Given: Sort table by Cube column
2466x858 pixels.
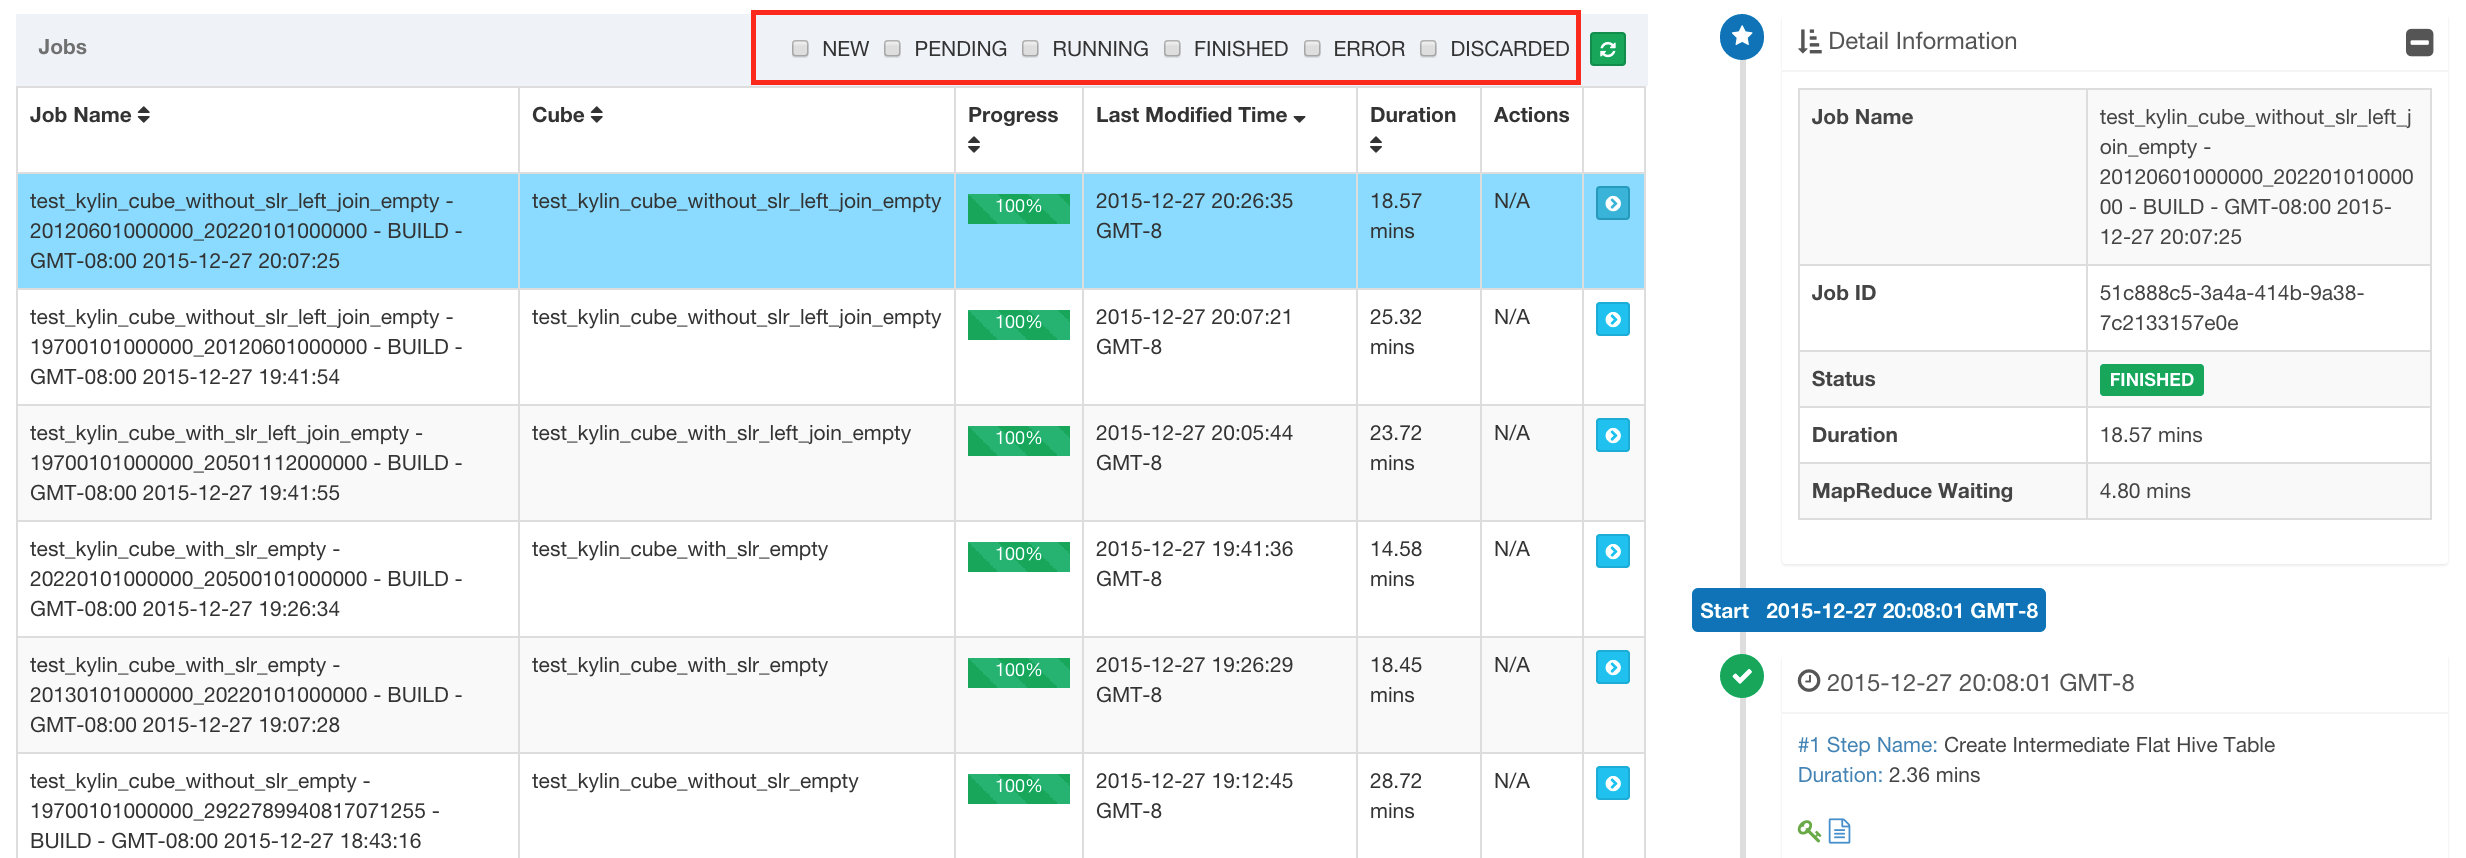Looking at the screenshot, I should (567, 115).
